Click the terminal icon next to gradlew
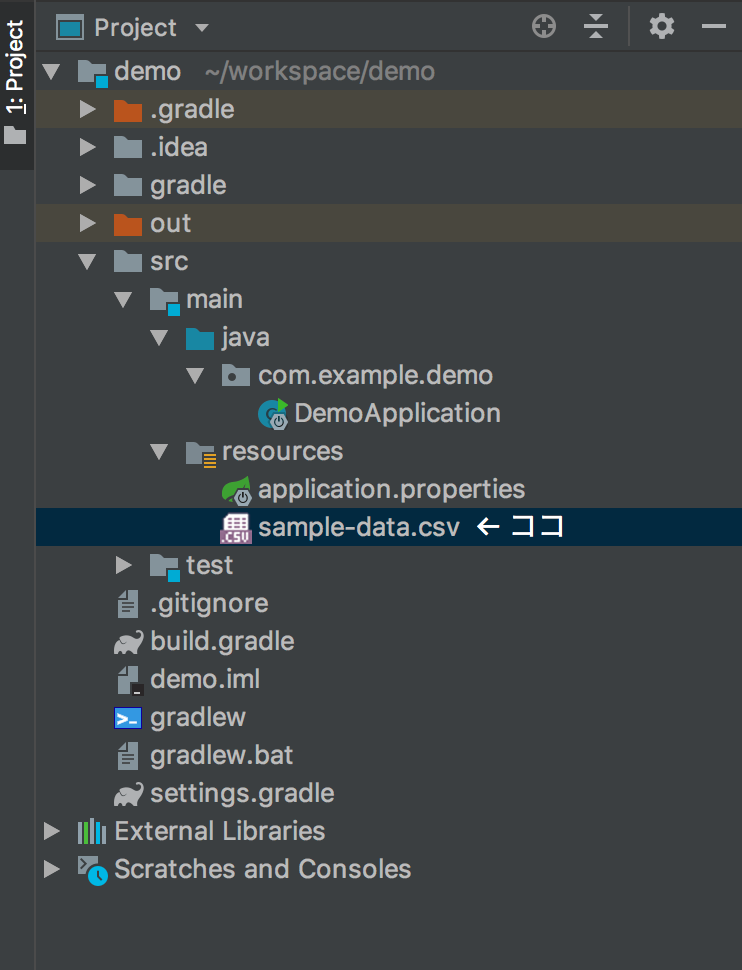 tap(129, 717)
